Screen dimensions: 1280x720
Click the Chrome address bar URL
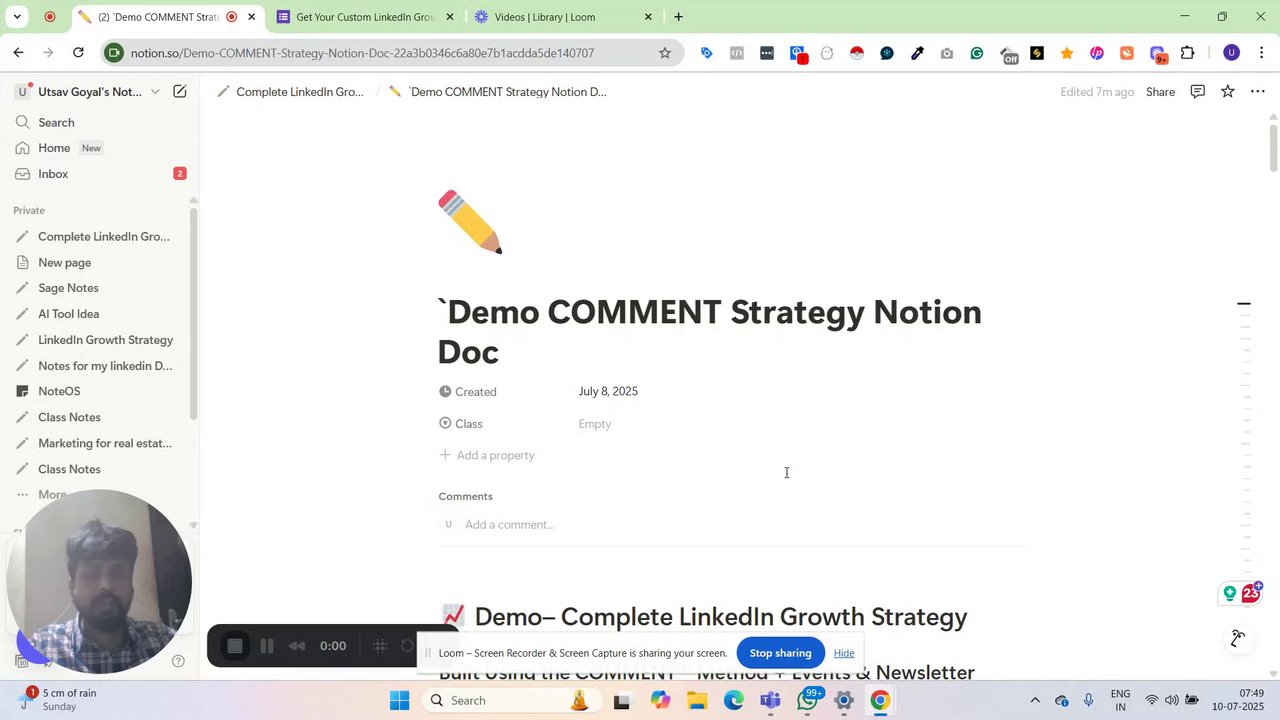[362, 53]
